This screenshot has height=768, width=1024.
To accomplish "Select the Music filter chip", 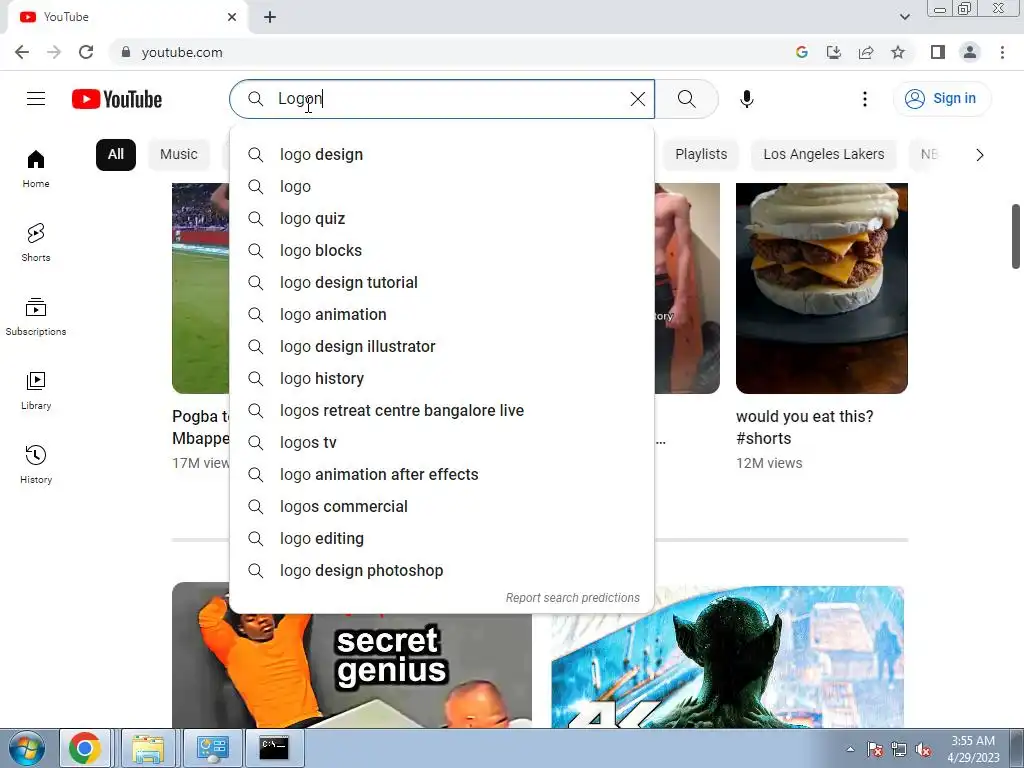I will pos(178,155).
